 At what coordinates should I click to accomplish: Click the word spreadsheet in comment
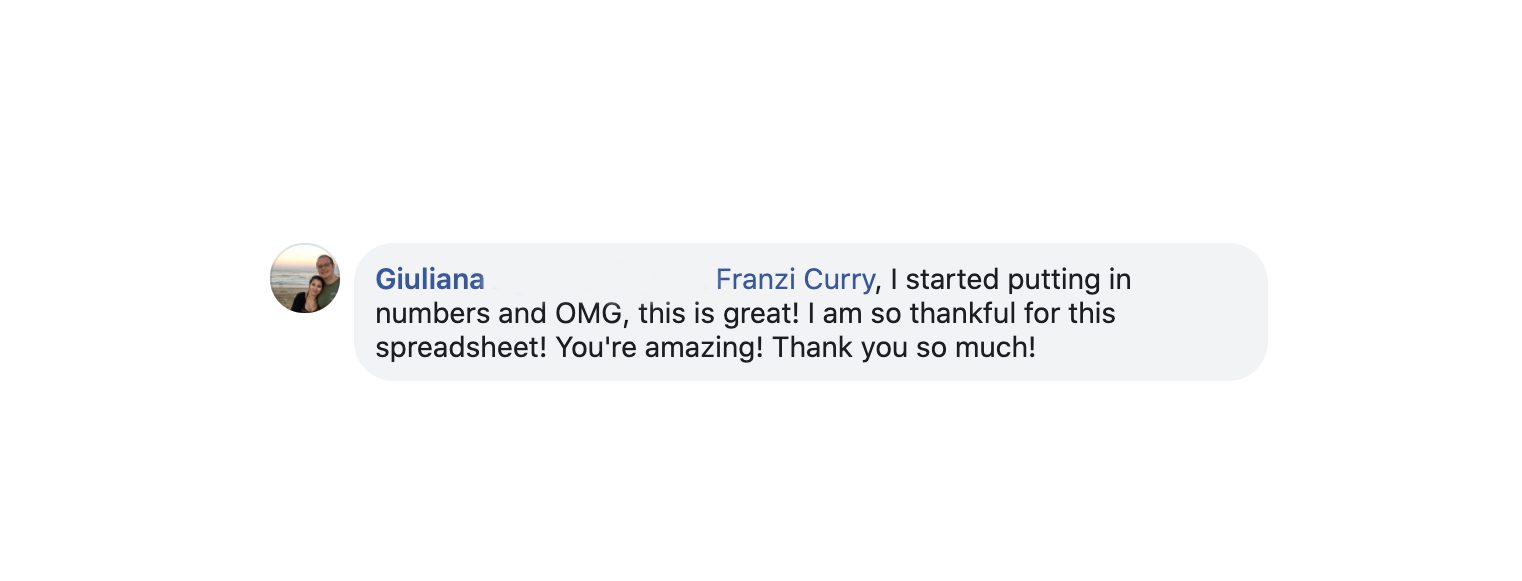click(461, 348)
